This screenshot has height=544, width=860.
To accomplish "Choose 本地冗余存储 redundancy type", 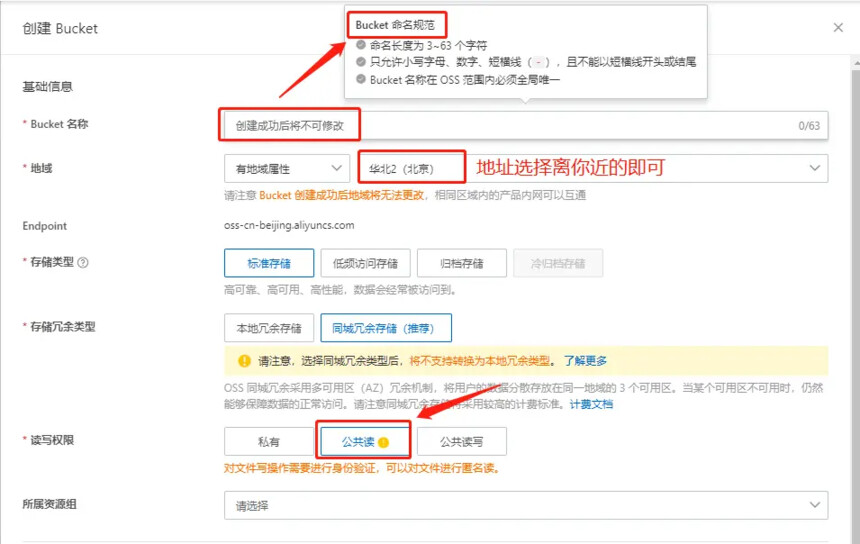I will [269, 328].
